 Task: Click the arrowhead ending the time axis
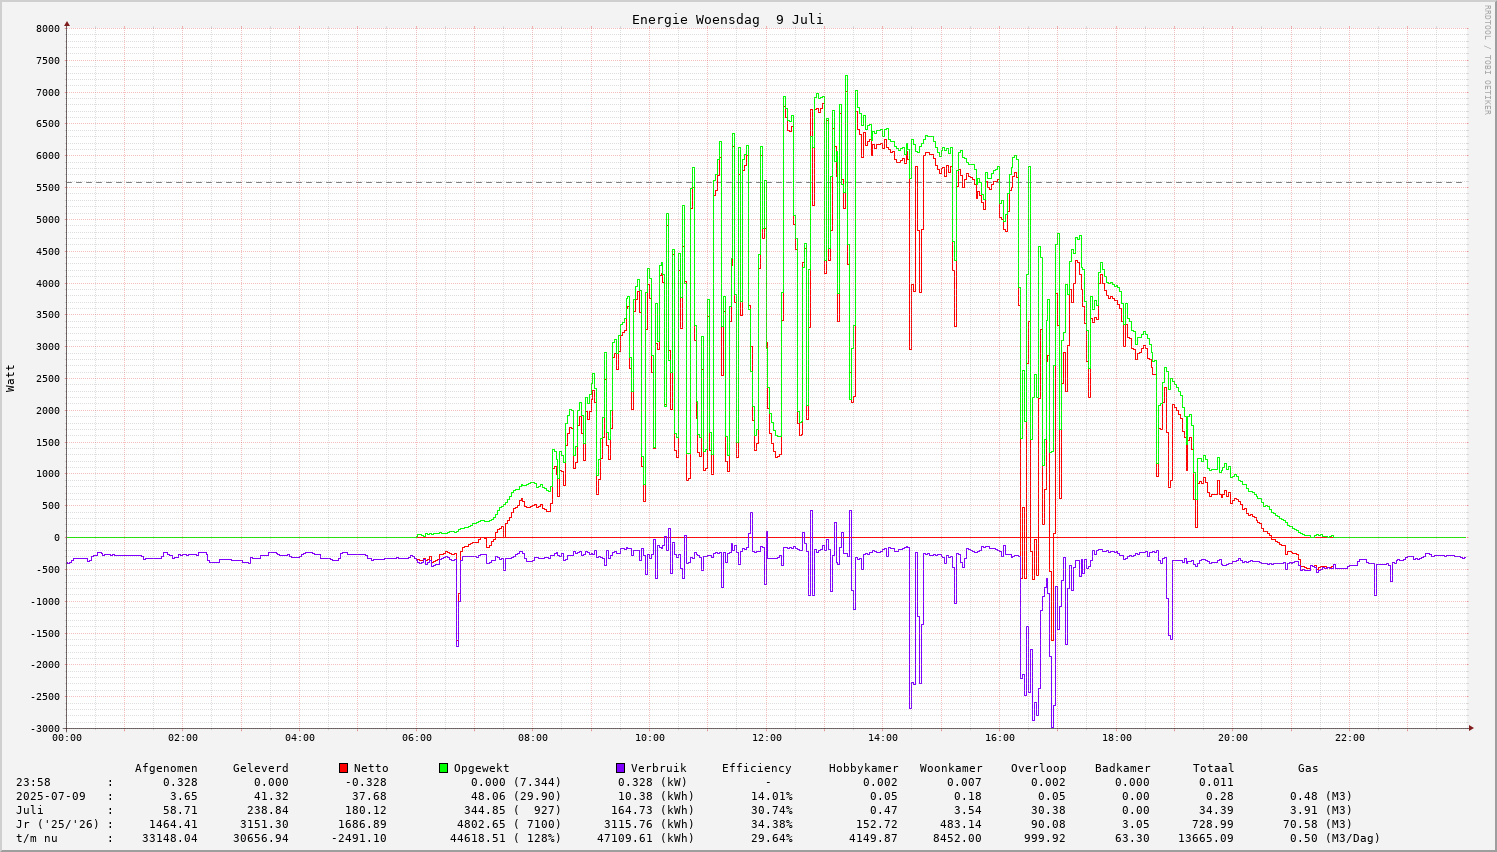click(1470, 728)
